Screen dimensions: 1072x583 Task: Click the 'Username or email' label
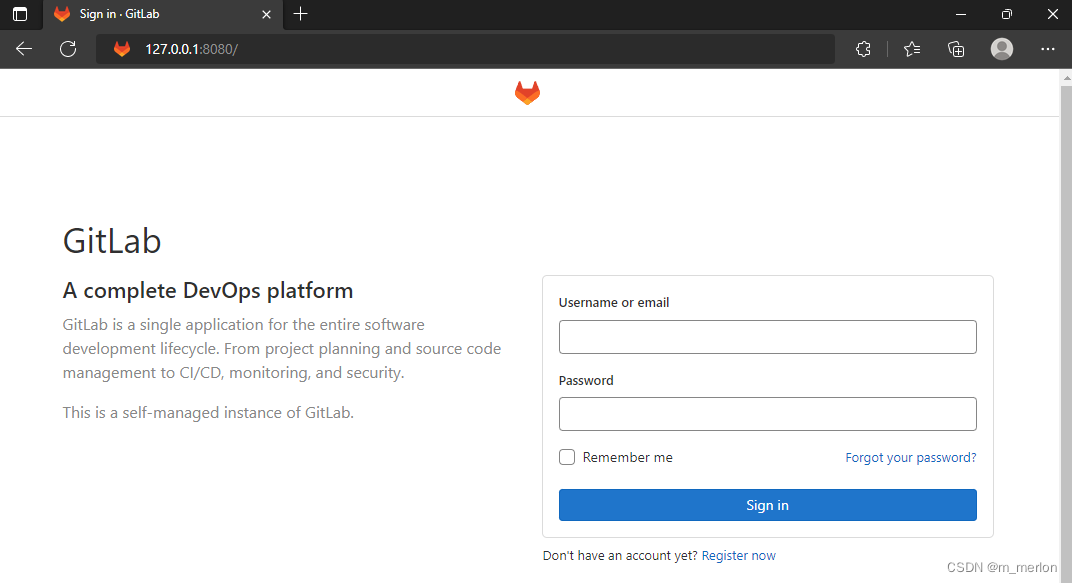(x=614, y=303)
